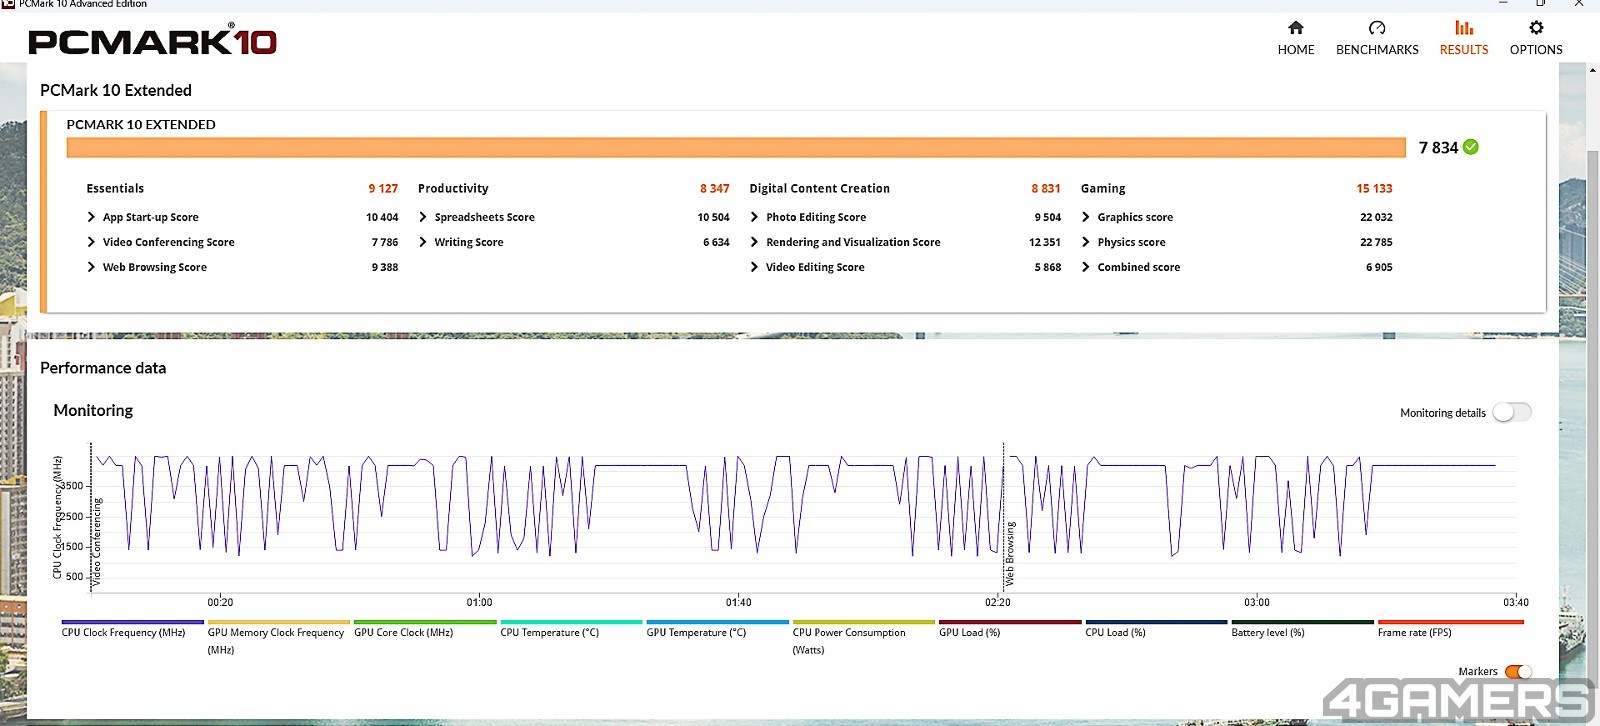1600x726 pixels.
Task: Click the Performance data heading
Action: pyautogui.click(x=103, y=368)
